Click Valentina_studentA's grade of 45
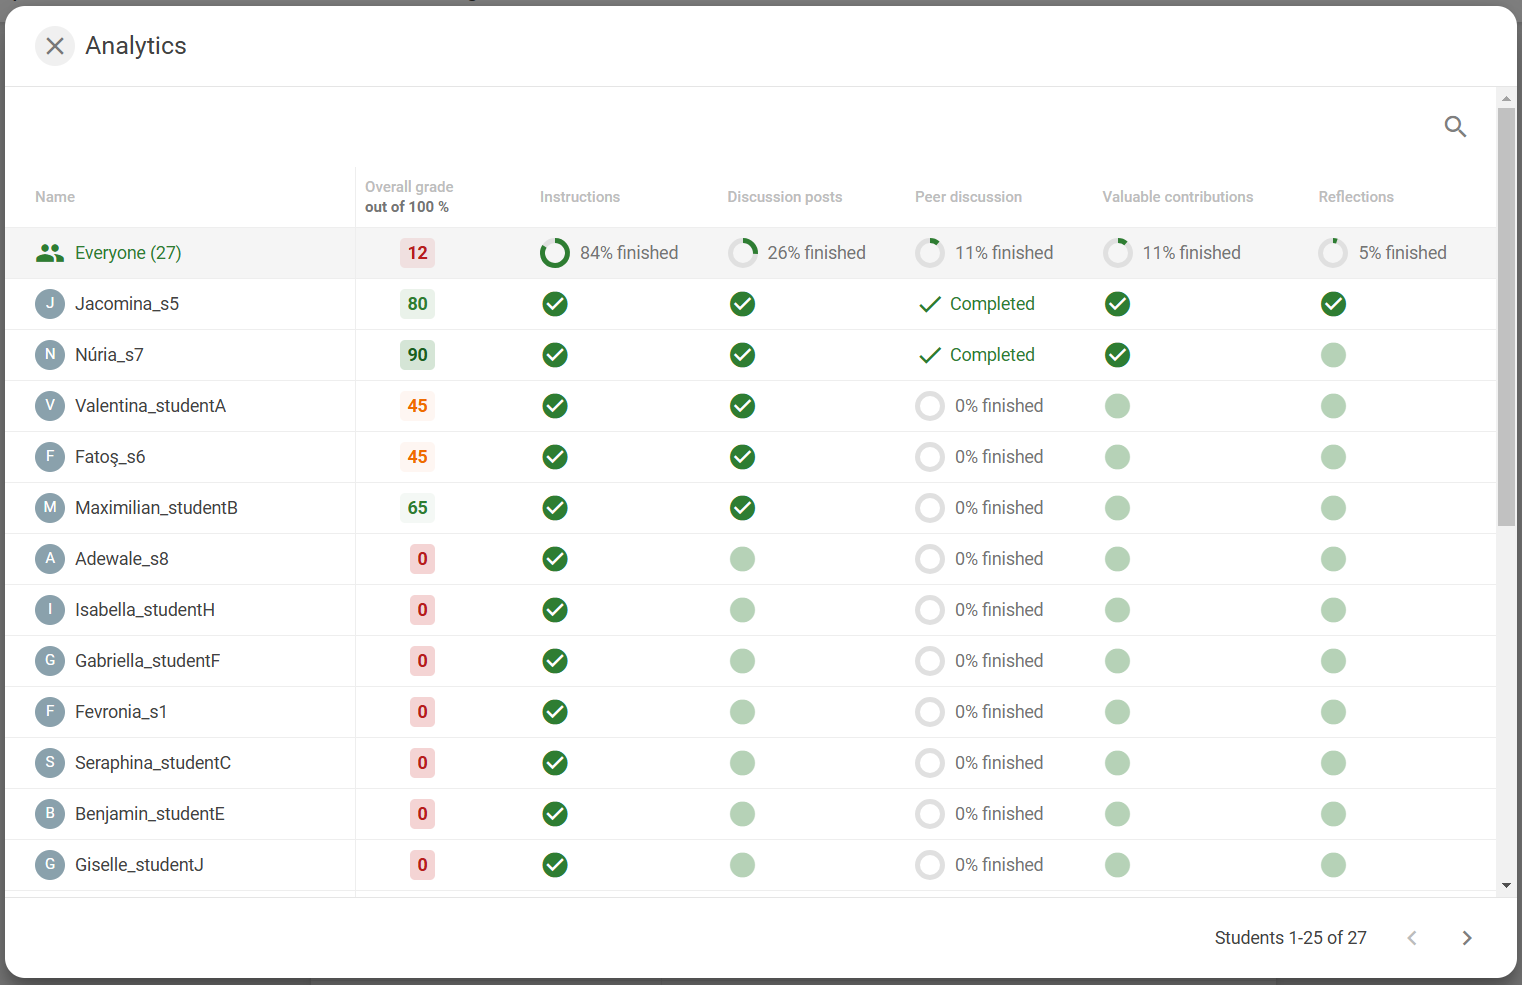Screen dimensions: 1522x985 (418, 406)
